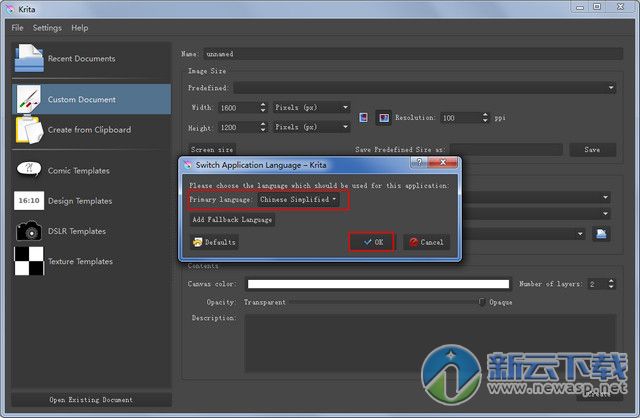Screen dimensions: 640x418
Task: Click the Canvas color swatch
Action: (x=378, y=284)
